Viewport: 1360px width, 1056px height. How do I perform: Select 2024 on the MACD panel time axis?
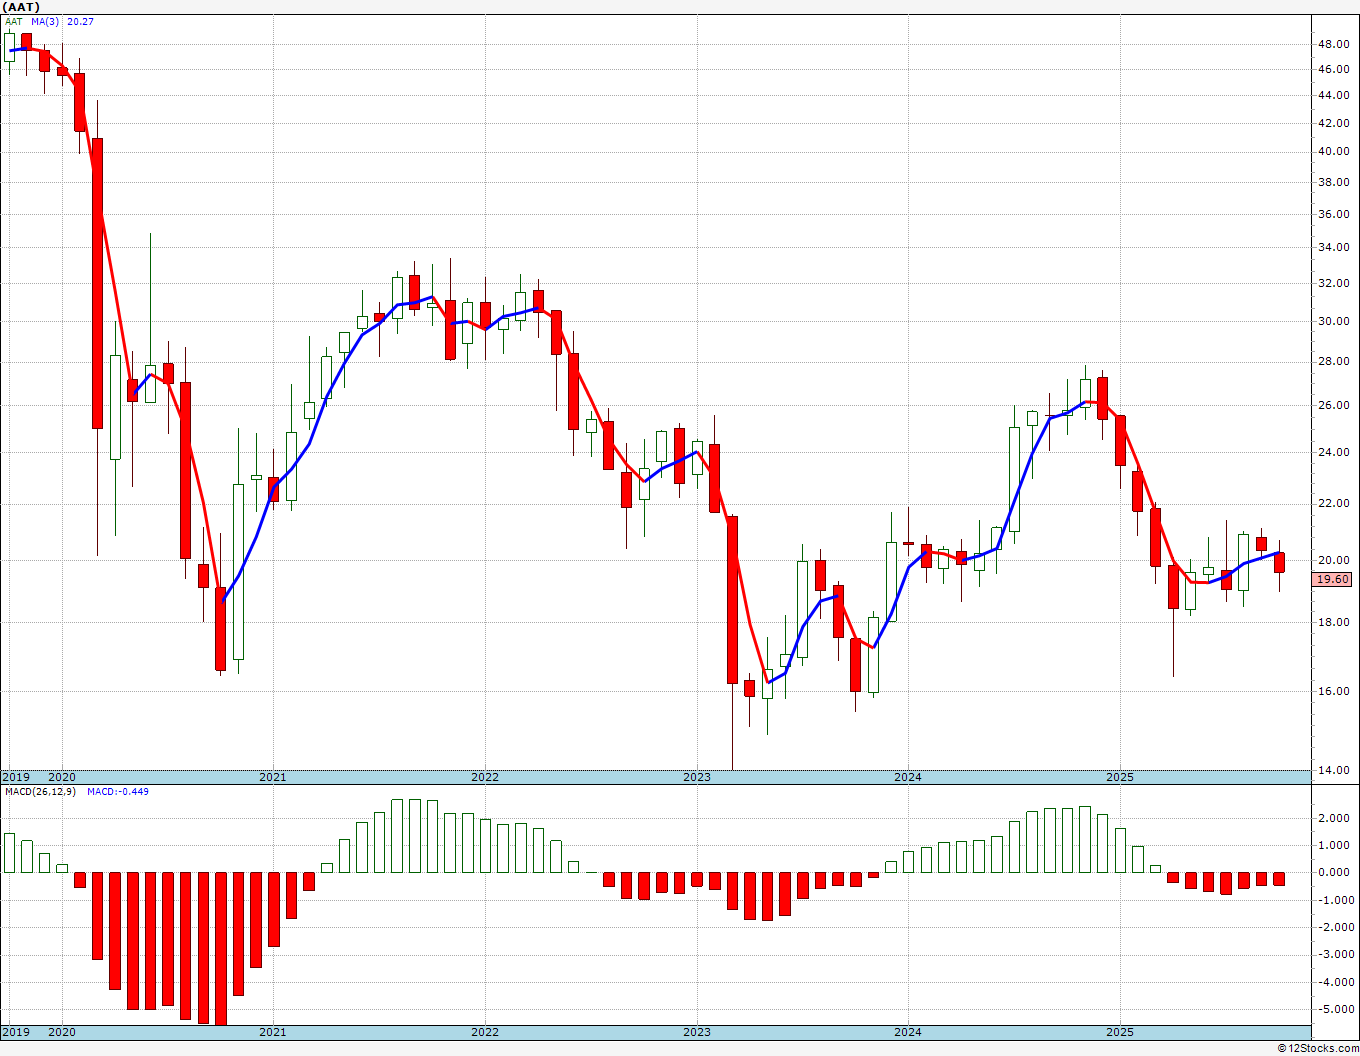(908, 1032)
